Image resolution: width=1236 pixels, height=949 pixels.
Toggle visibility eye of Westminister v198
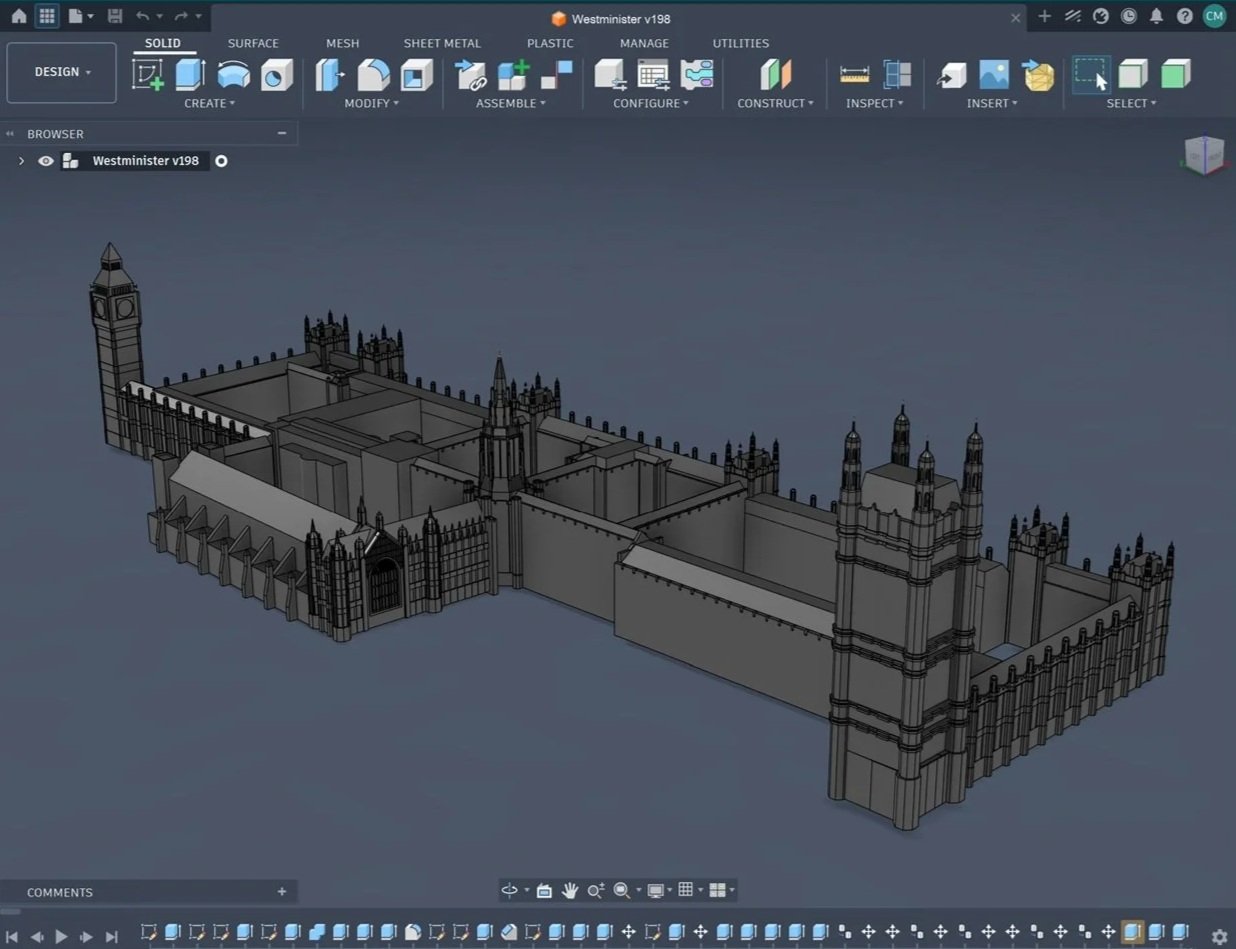46,161
